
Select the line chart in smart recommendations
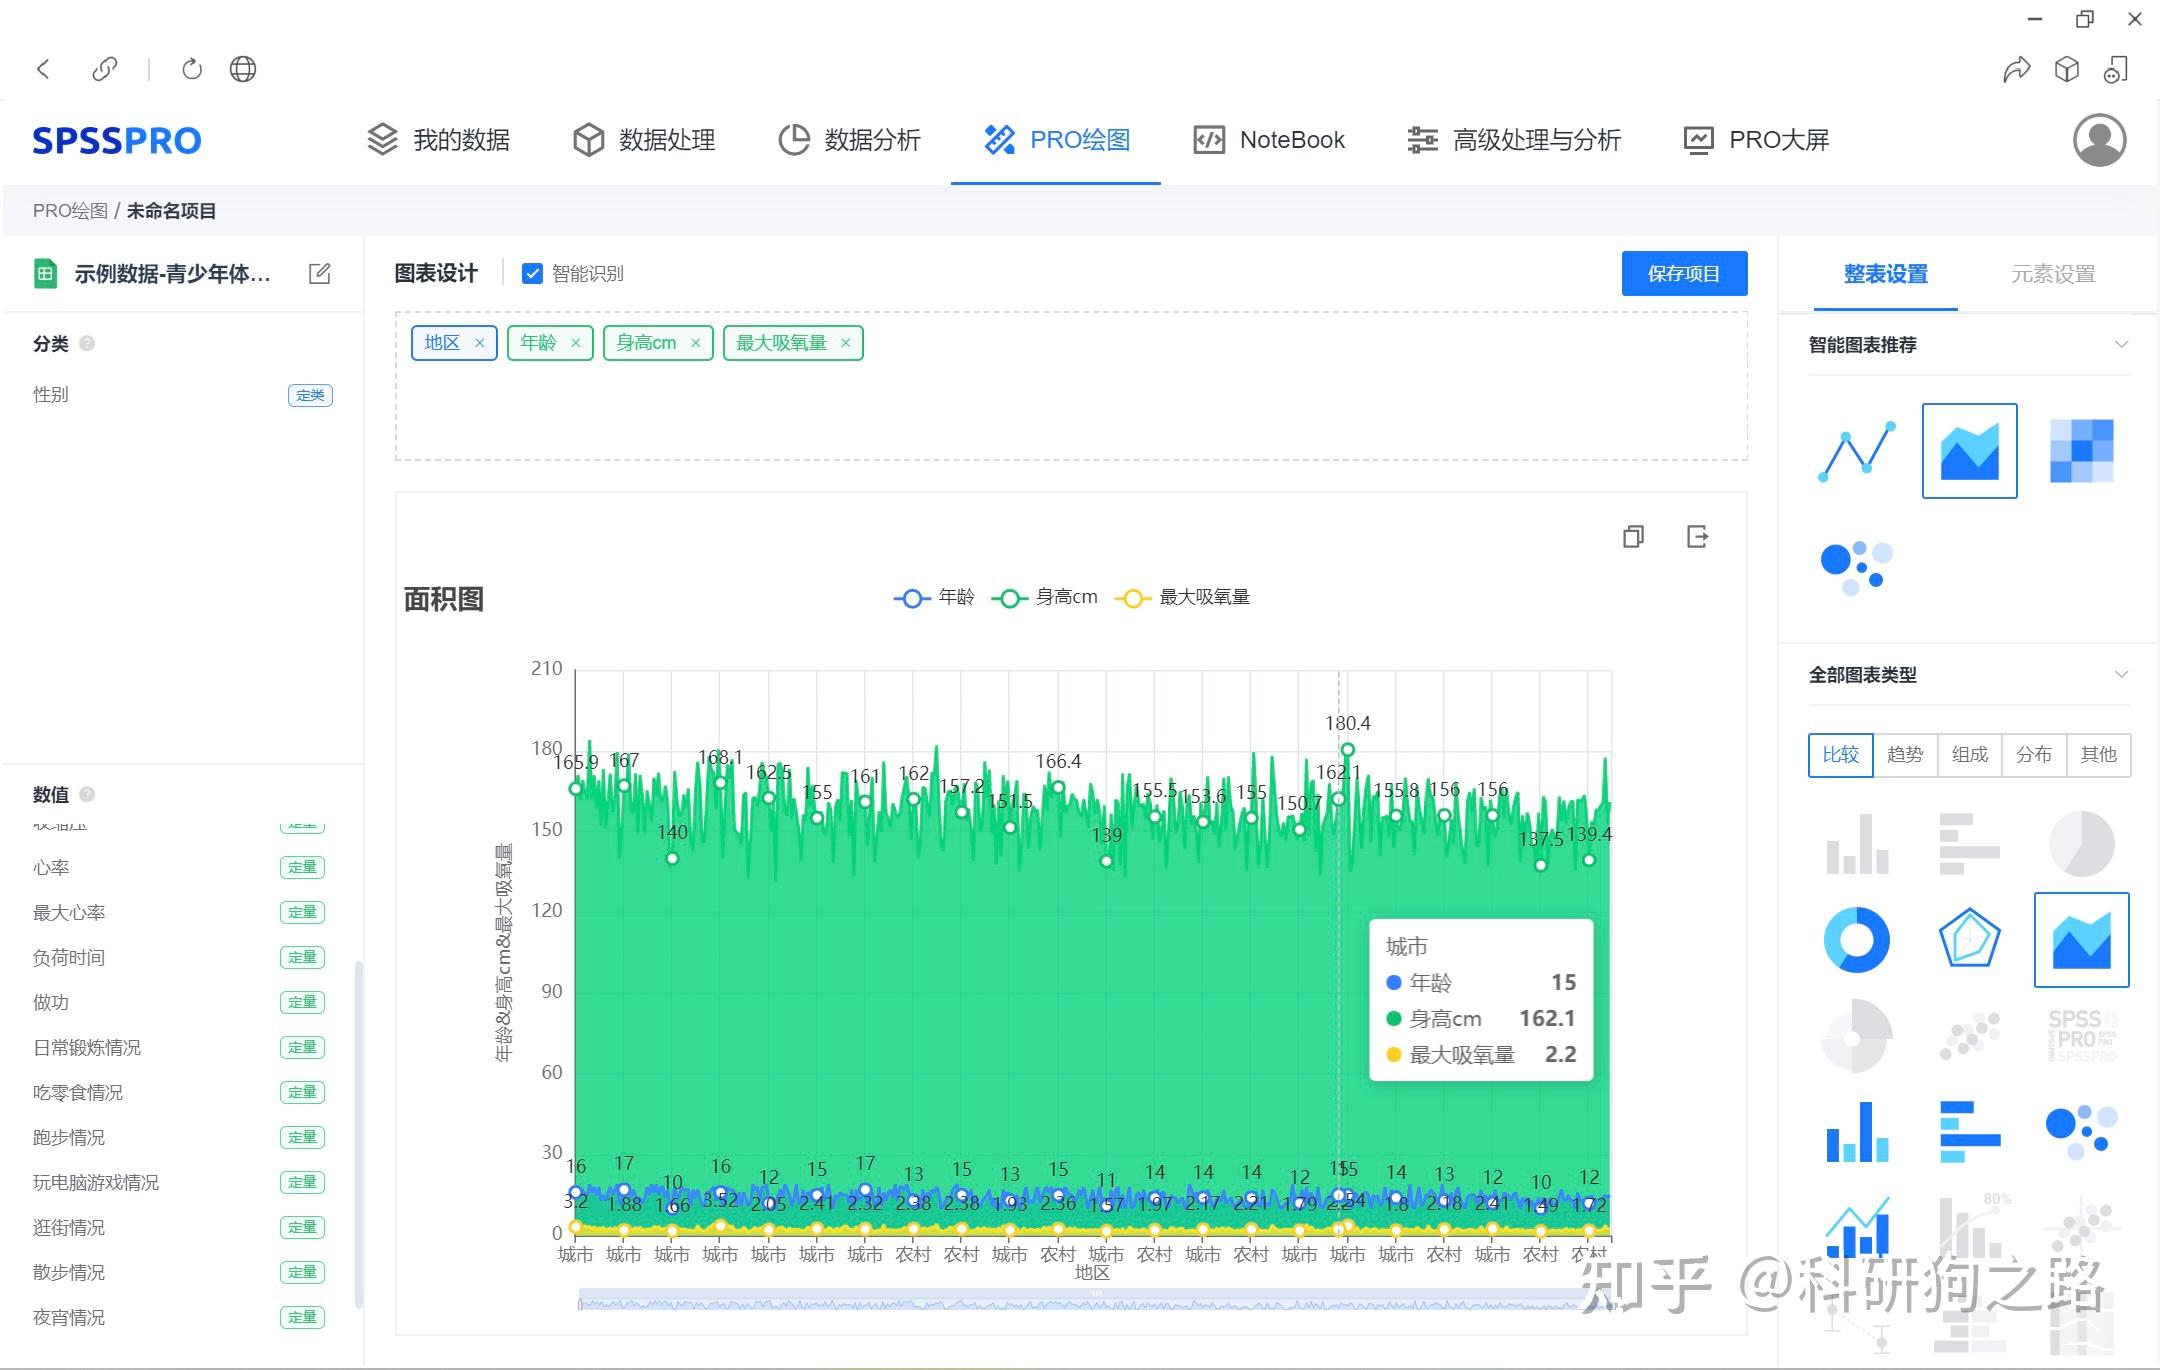pos(1855,451)
